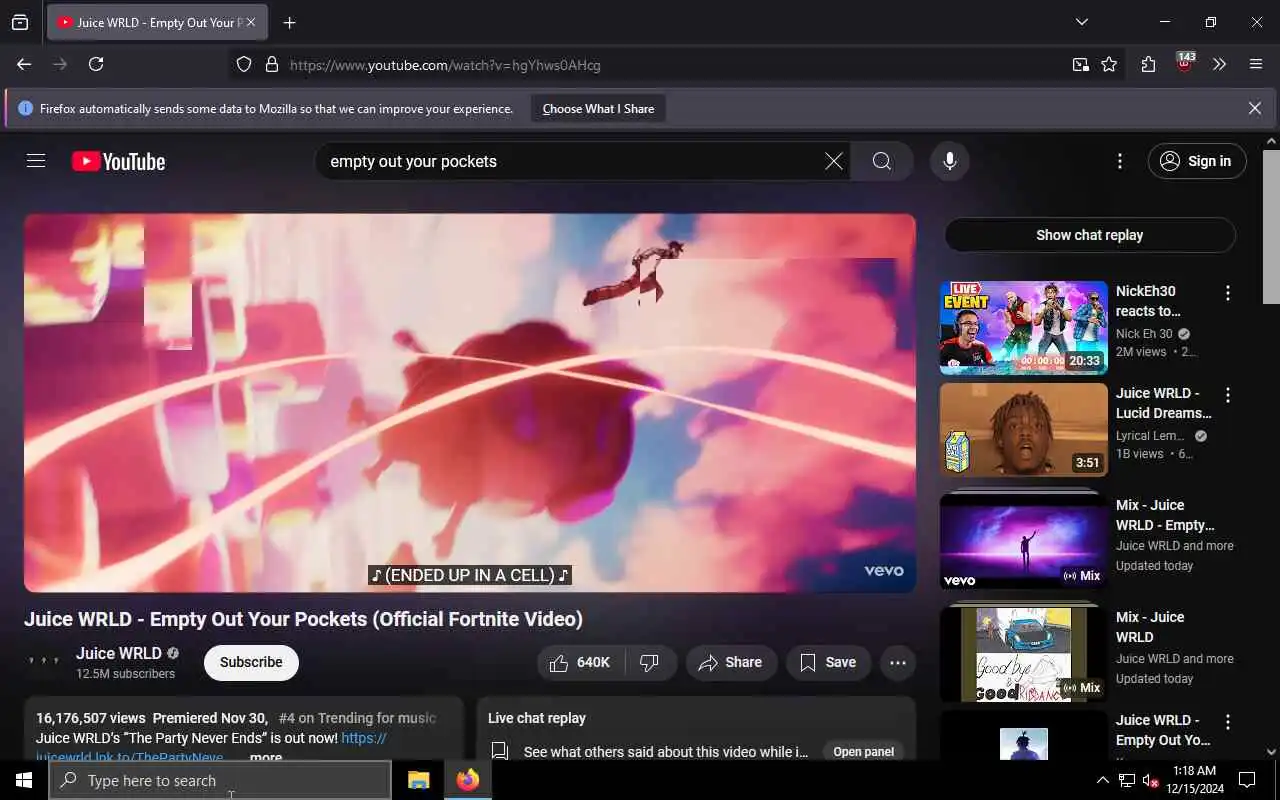Subscribe to Juice WRLD channel
Screen dimensions: 1280x800
(251, 662)
